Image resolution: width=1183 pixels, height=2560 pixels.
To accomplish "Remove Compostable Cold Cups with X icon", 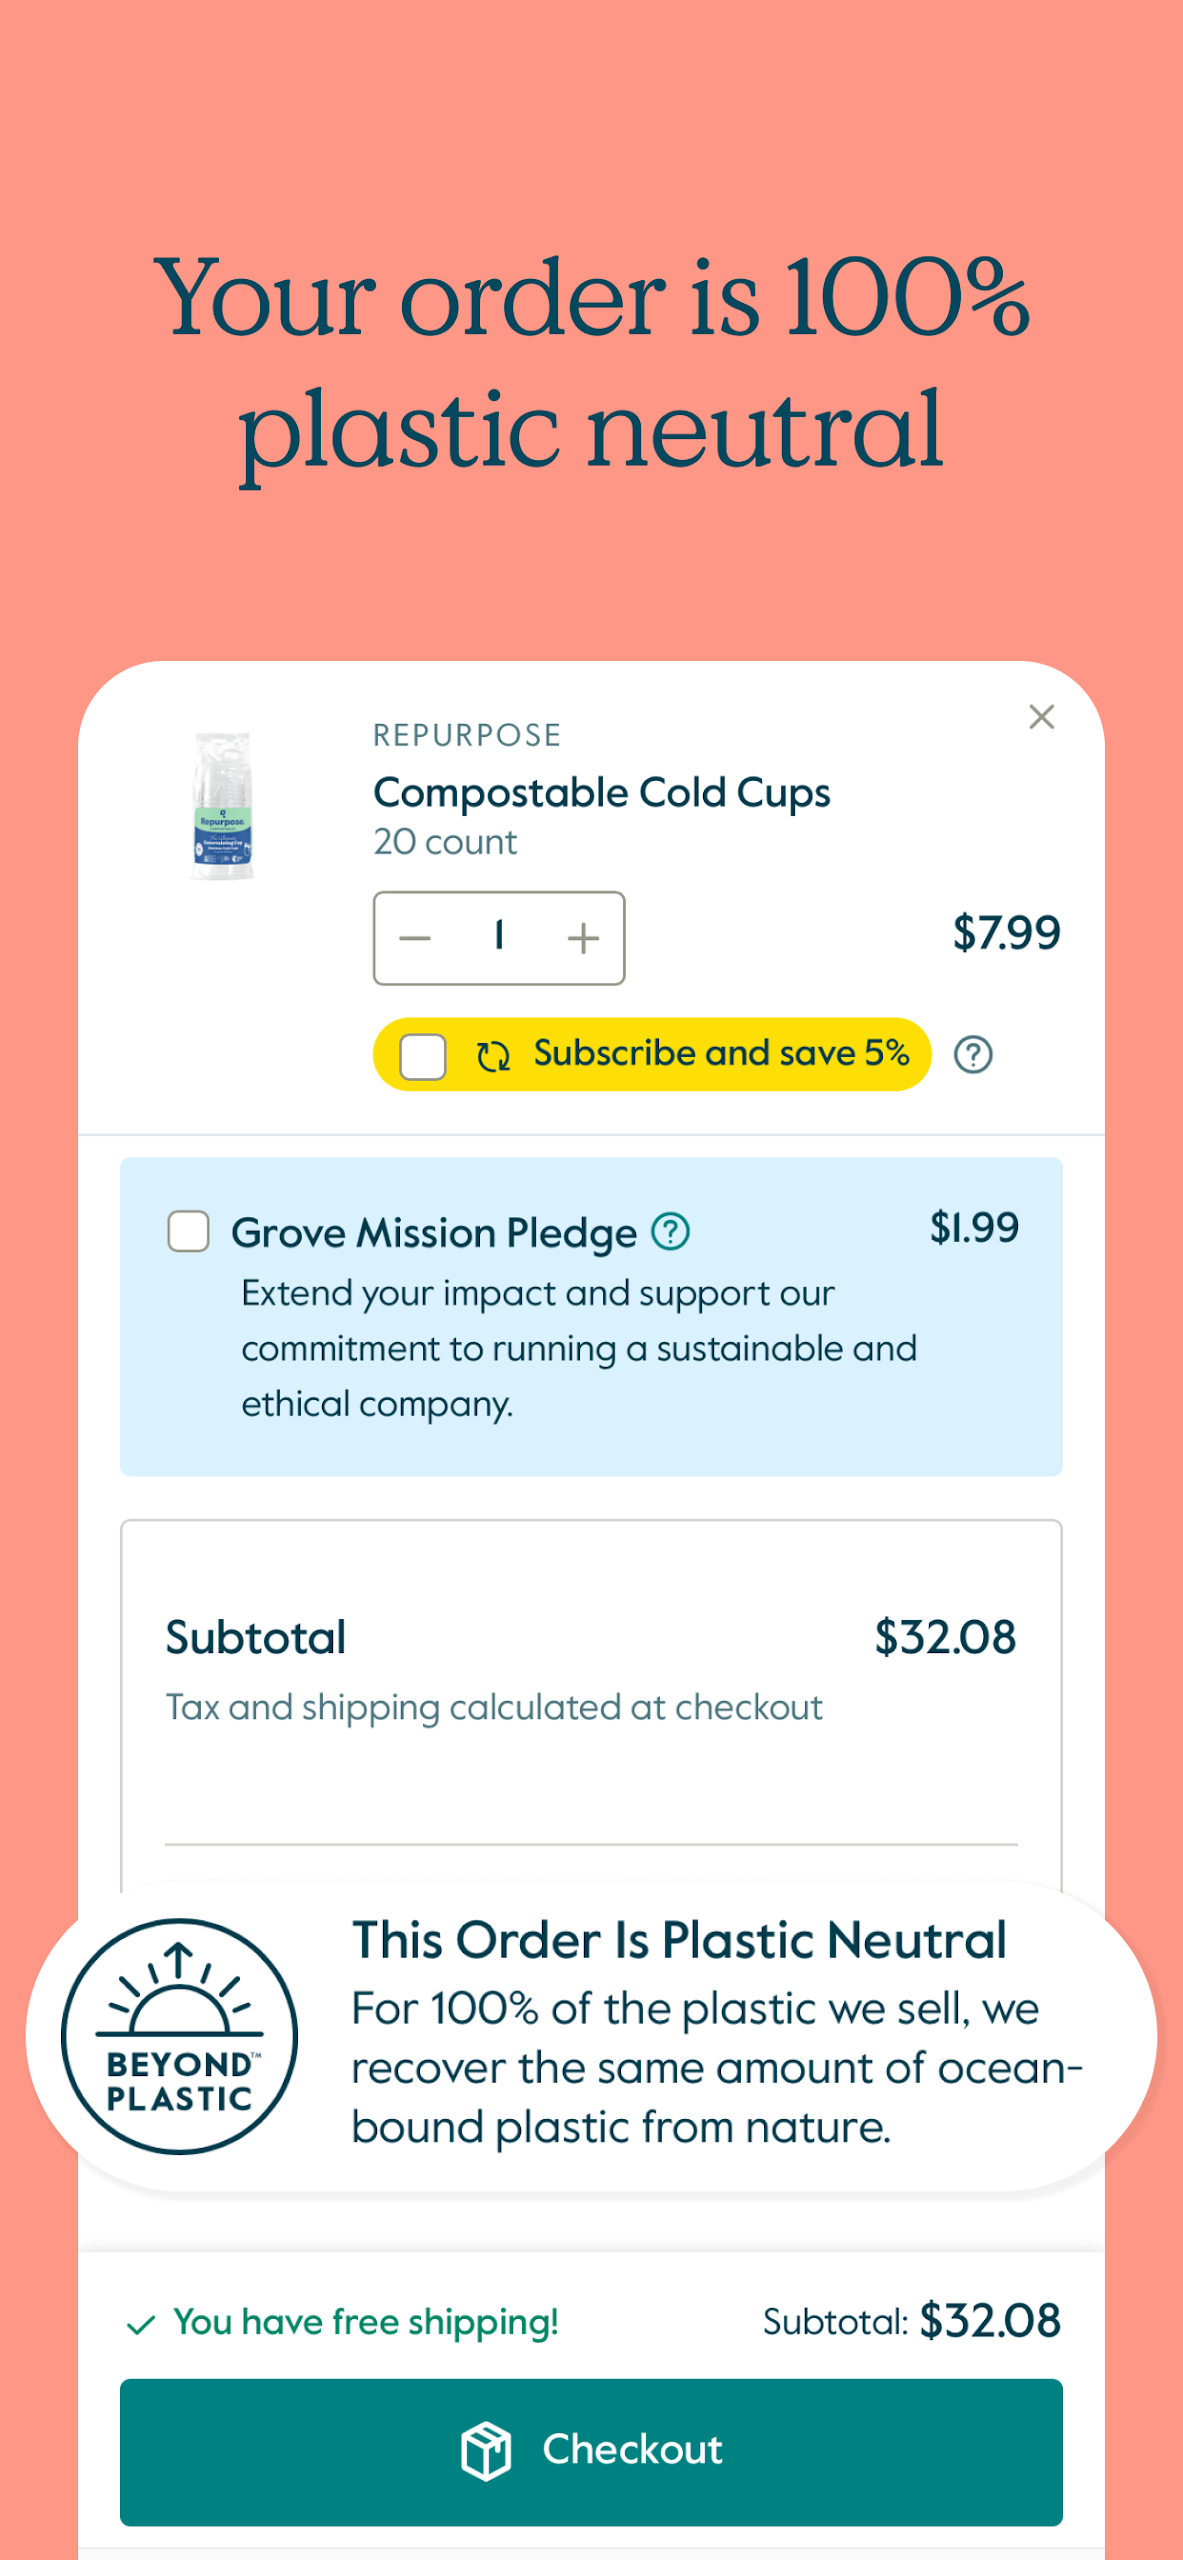I will (x=1041, y=717).
